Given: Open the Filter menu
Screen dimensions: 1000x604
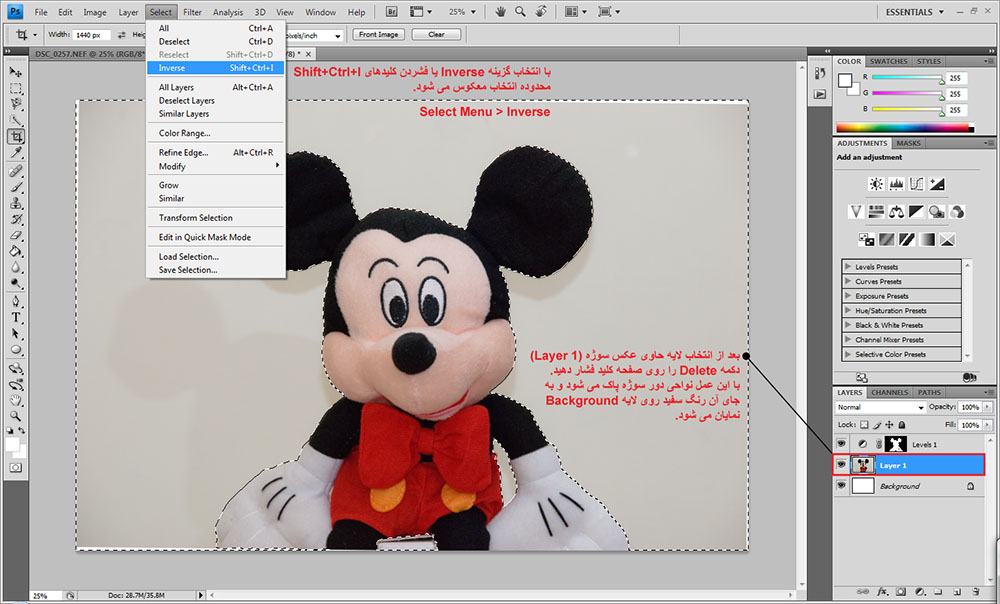Looking at the screenshot, I should tap(192, 12).
